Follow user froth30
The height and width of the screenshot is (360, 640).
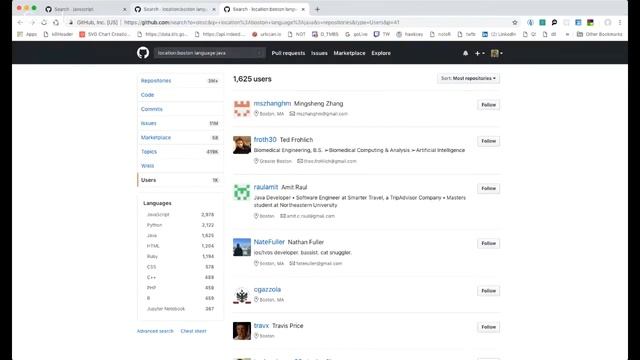coord(488,141)
